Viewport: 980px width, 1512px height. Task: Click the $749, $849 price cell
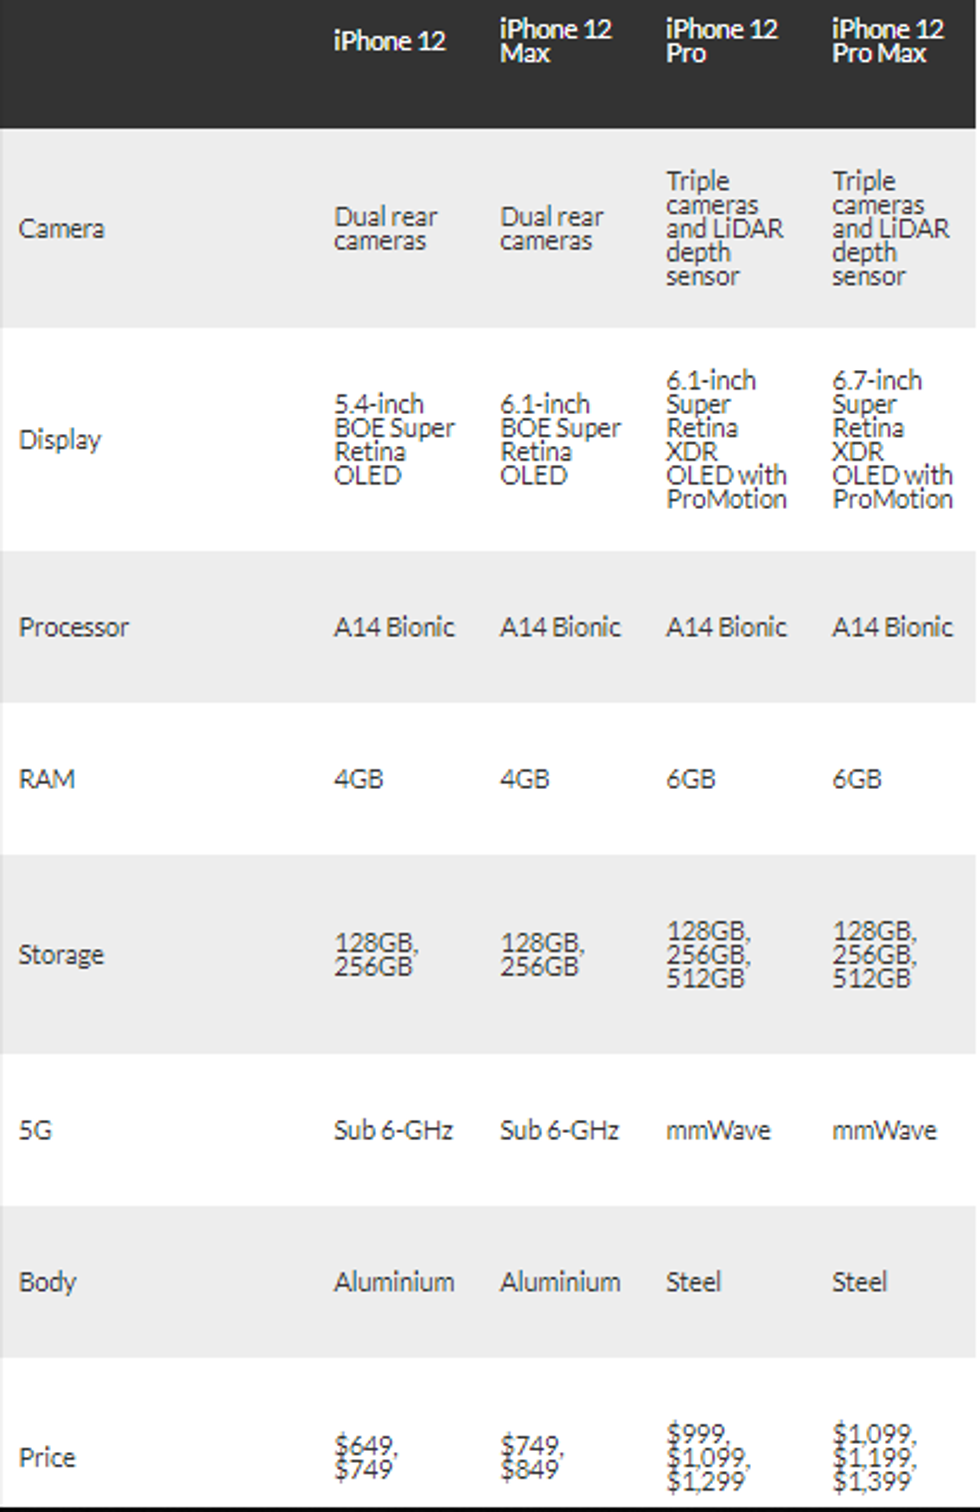[x=532, y=1457]
